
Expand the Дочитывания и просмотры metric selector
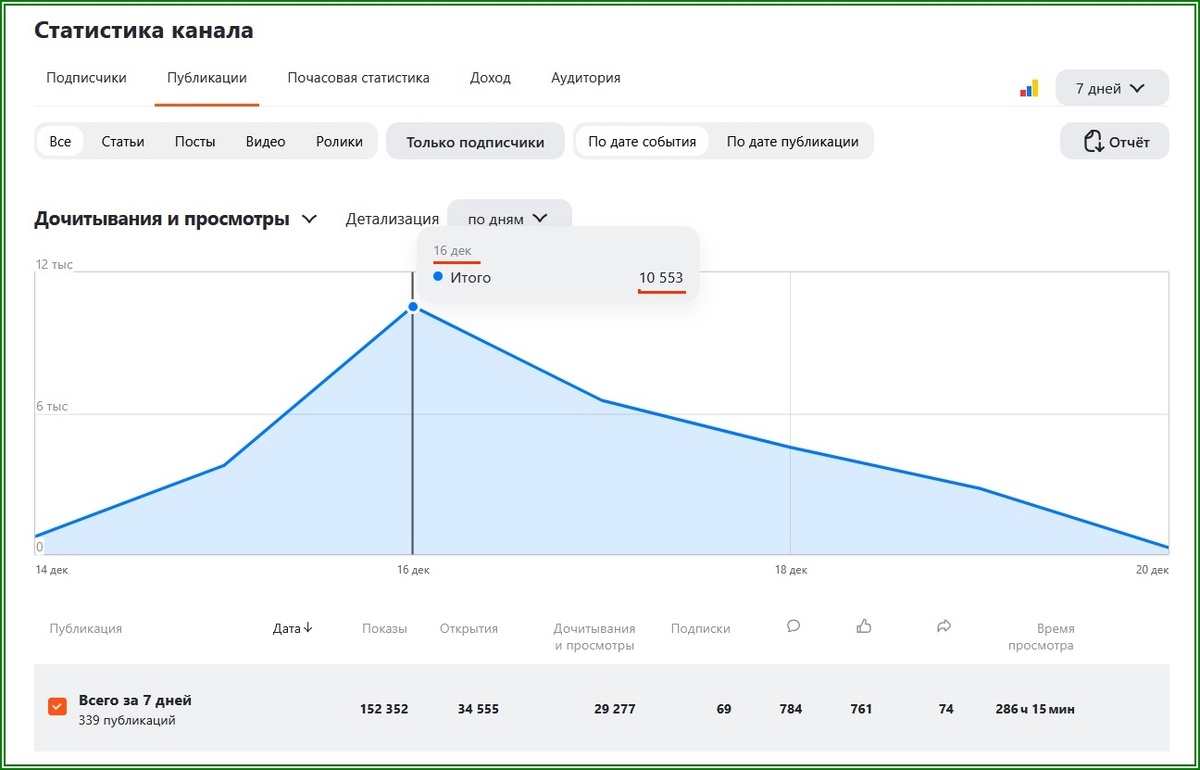coord(176,218)
